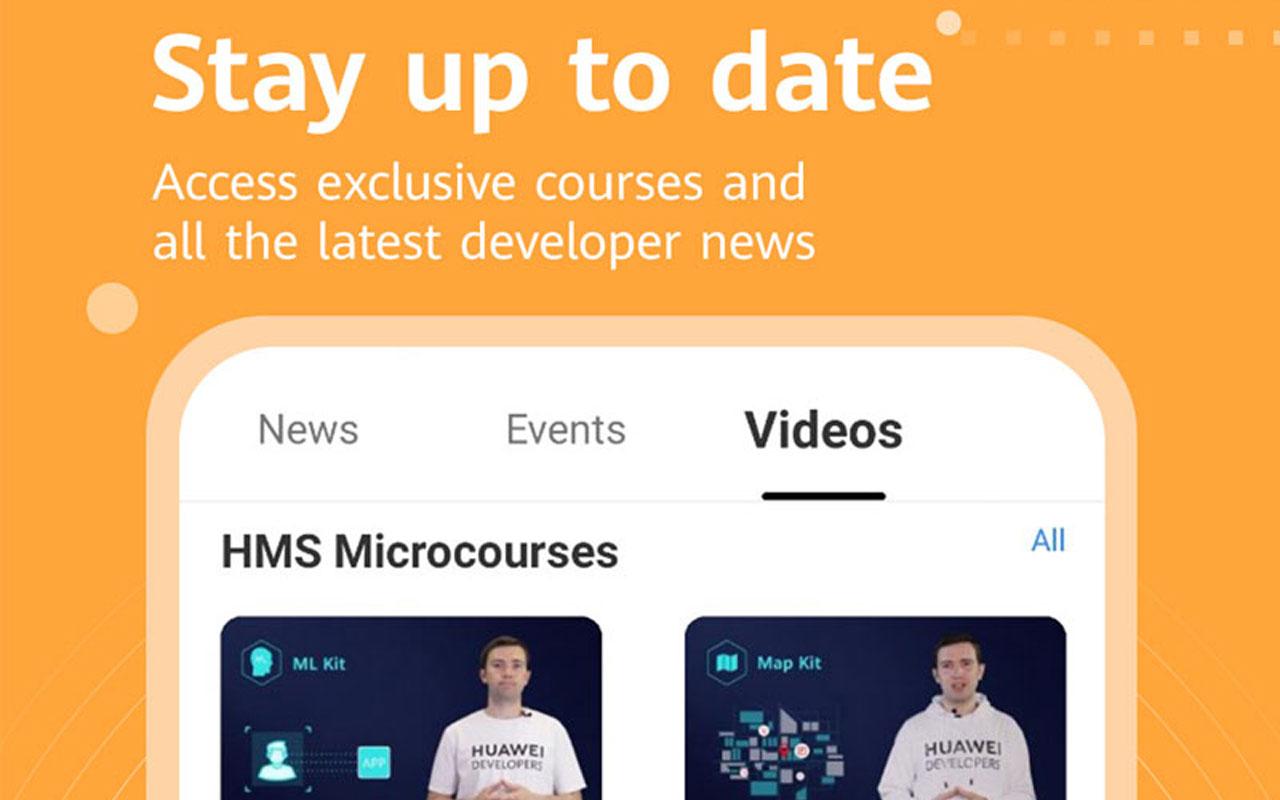Screen dimensions: 1280x800
Task: Click the black underline below Videos
Action: [823, 496]
